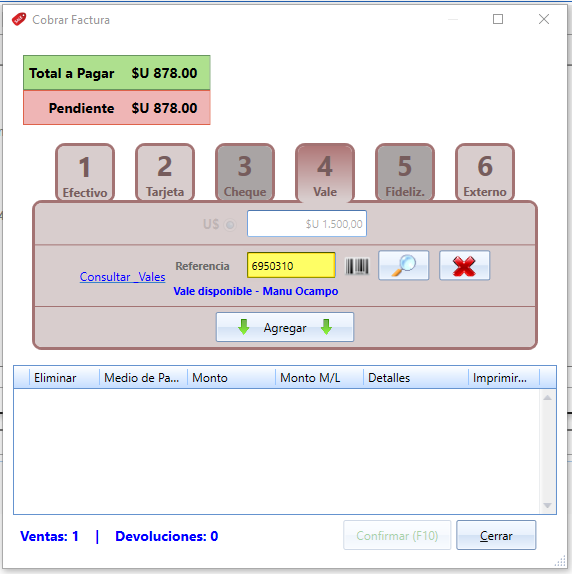Search voucher with magnifying glass button
Viewport: 572px width, 574px height.
tap(403, 265)
